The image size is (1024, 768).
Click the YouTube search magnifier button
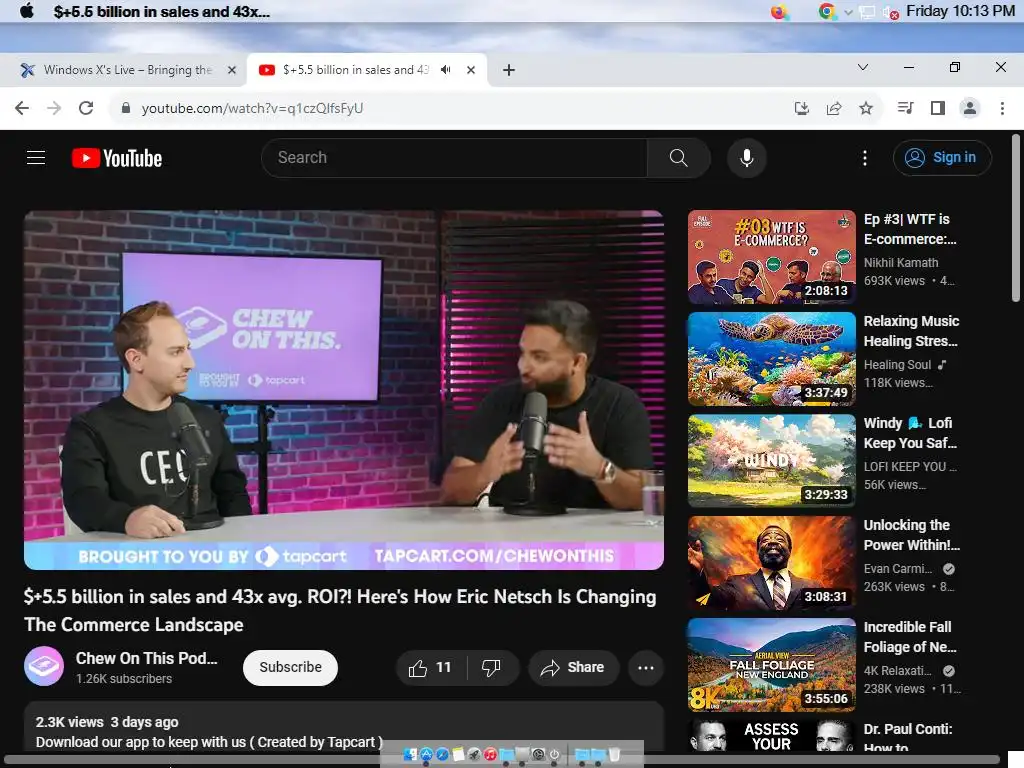pyautogui.click(x=679, y=157)
